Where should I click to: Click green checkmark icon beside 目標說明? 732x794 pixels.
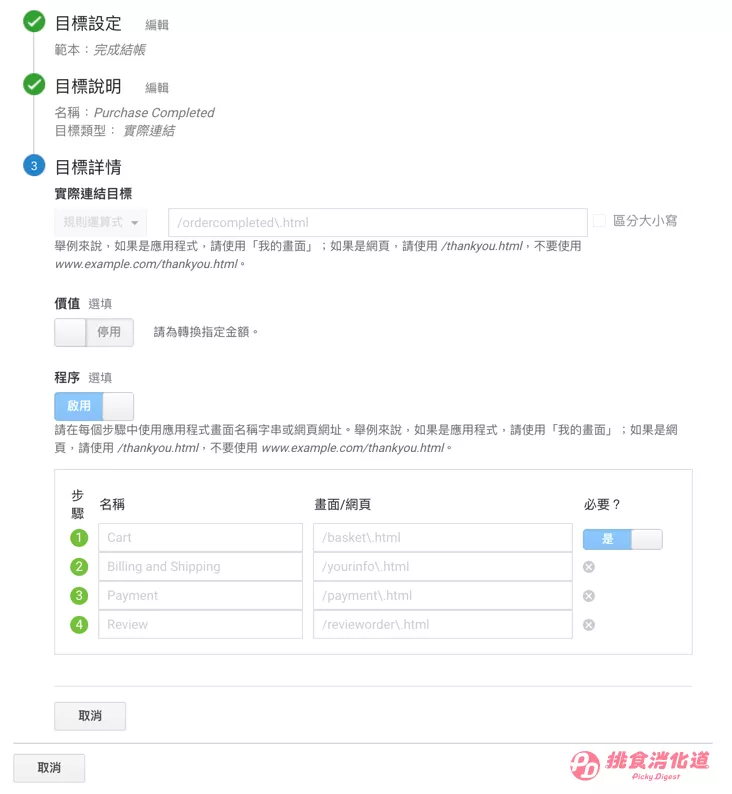pos(34,84)
